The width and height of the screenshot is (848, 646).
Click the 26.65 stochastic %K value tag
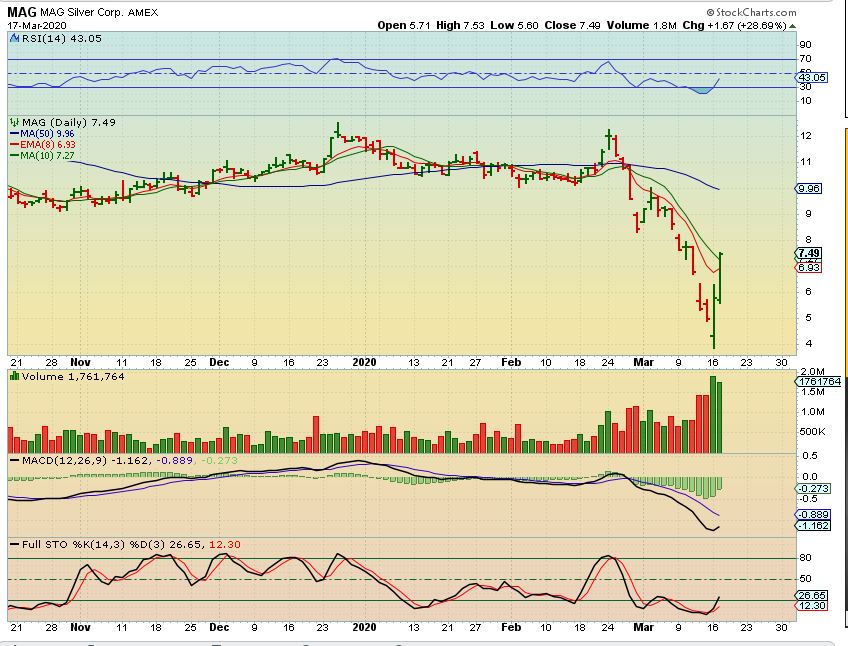[812, 595]
